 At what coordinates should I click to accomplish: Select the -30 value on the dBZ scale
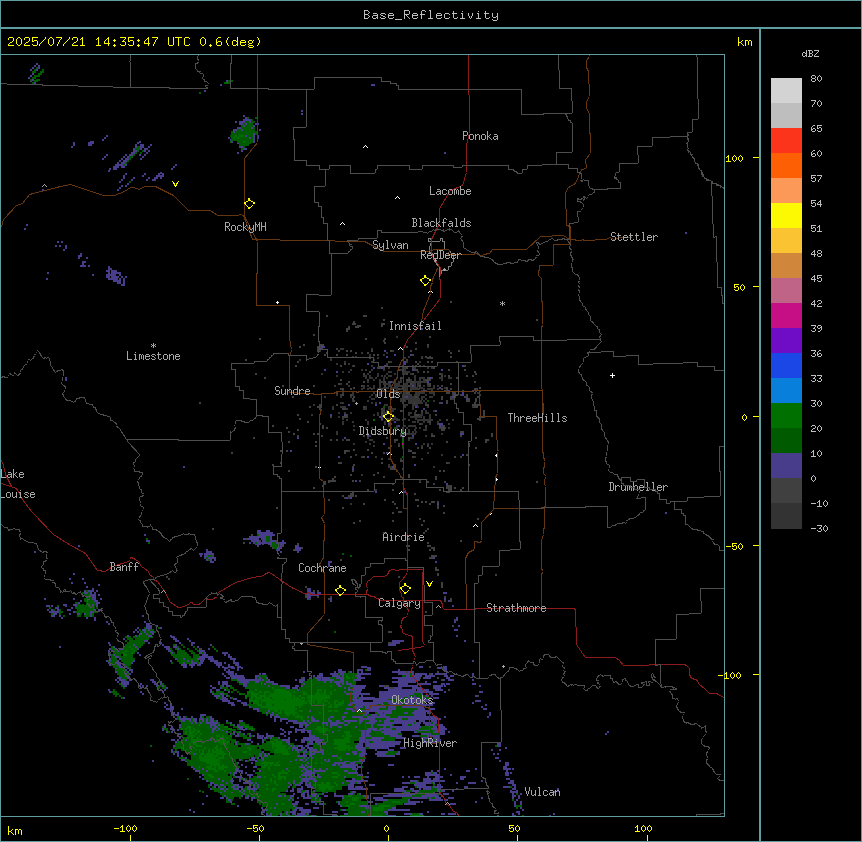point(819,528)
